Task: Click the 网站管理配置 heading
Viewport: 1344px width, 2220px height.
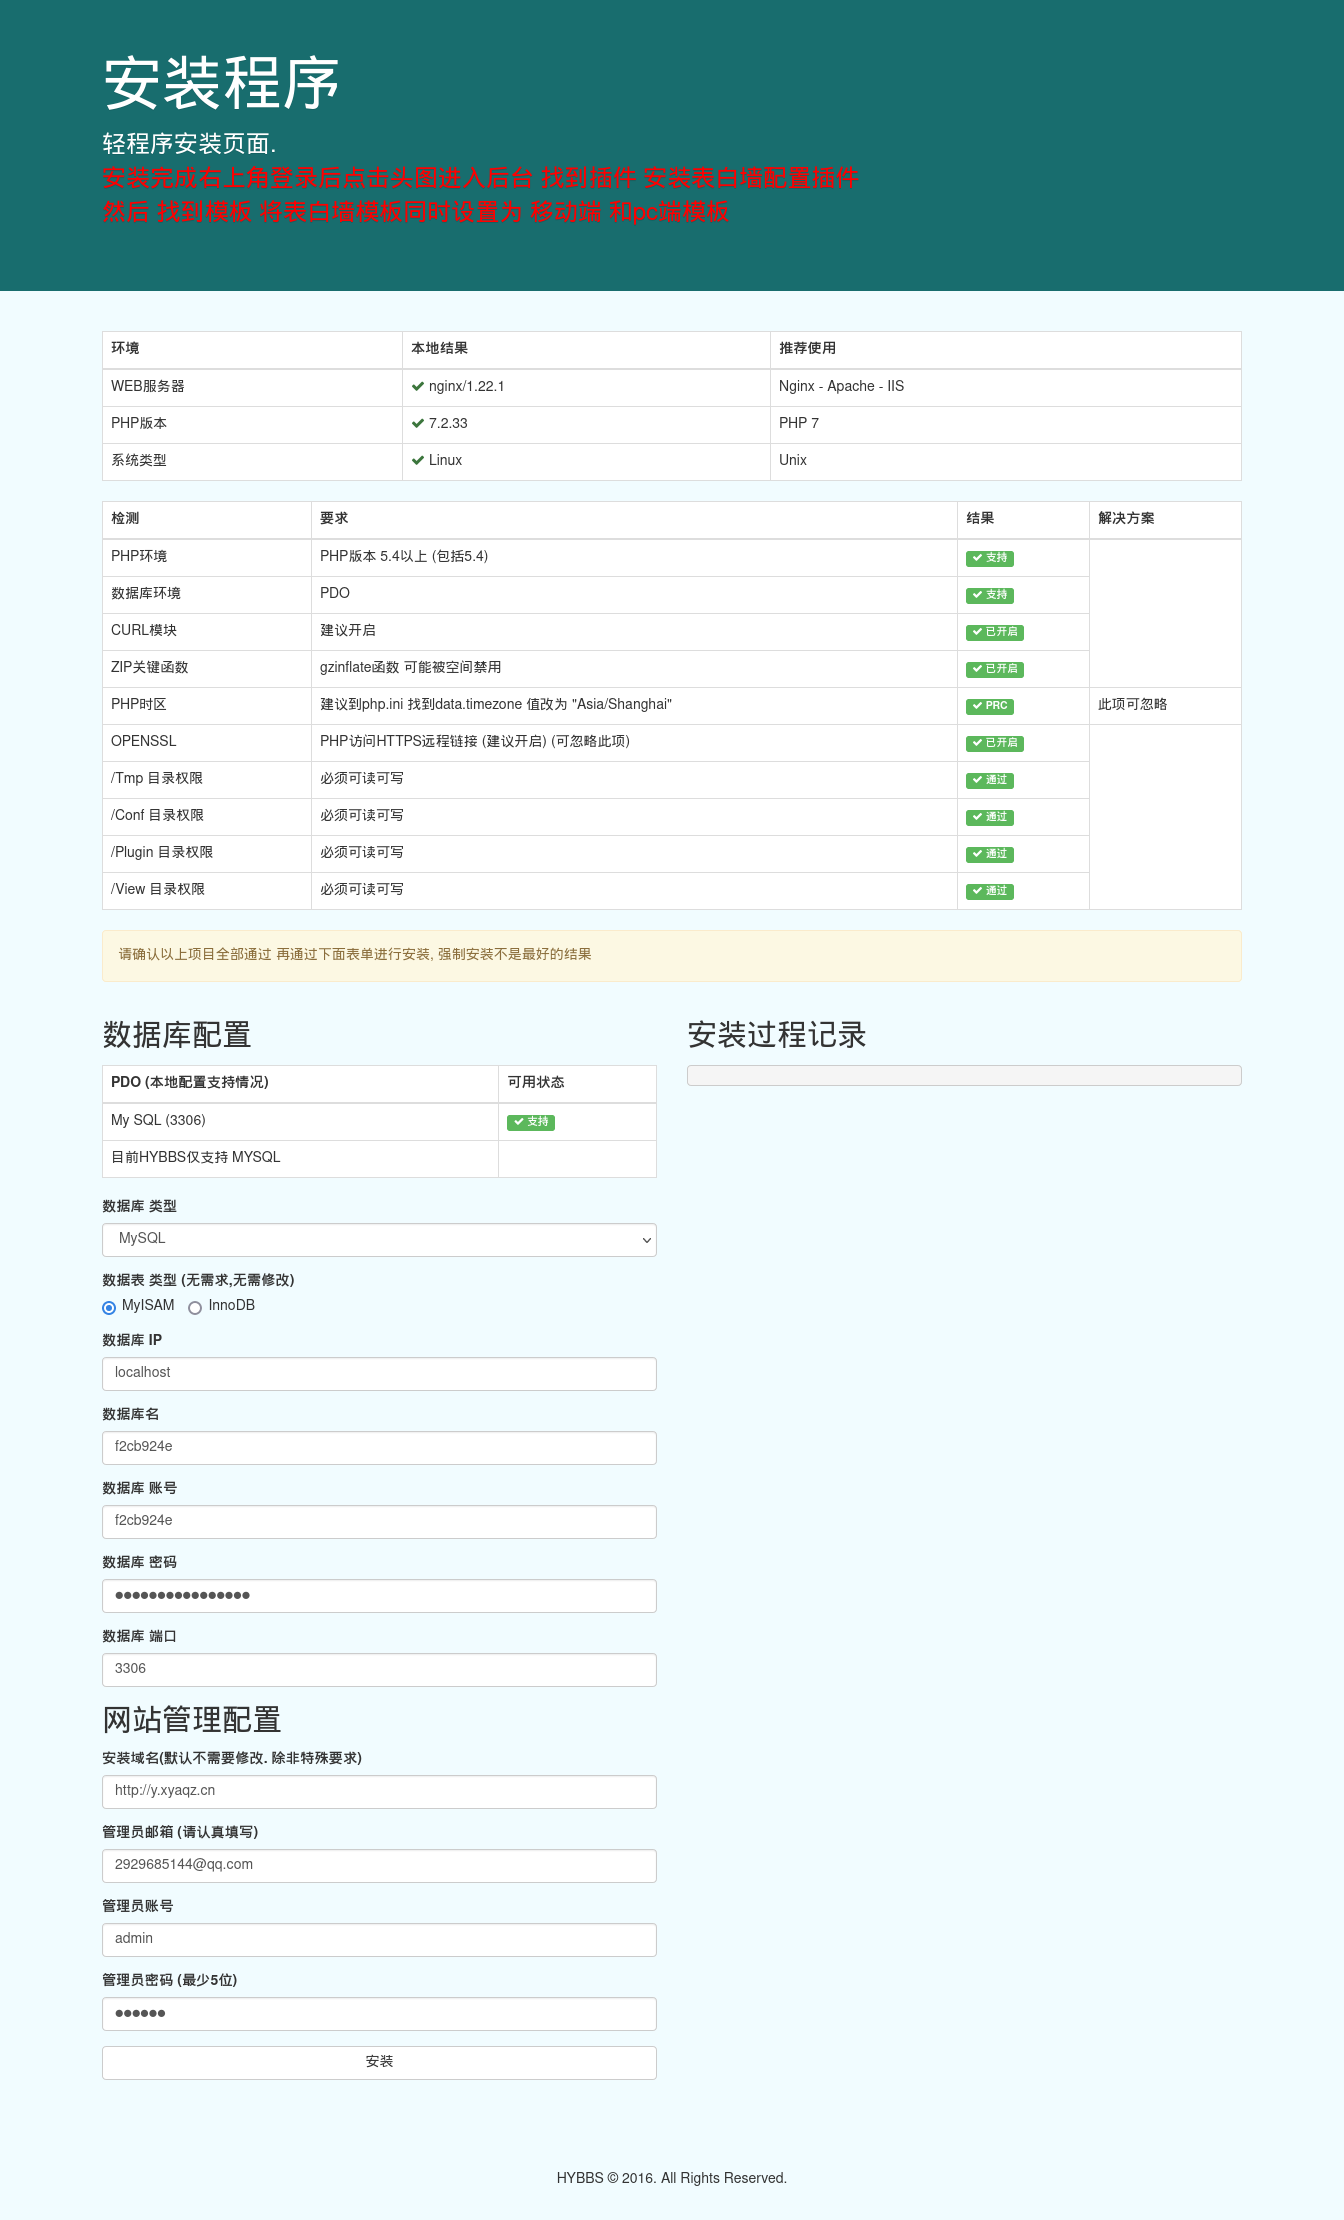Action: 192,1721
